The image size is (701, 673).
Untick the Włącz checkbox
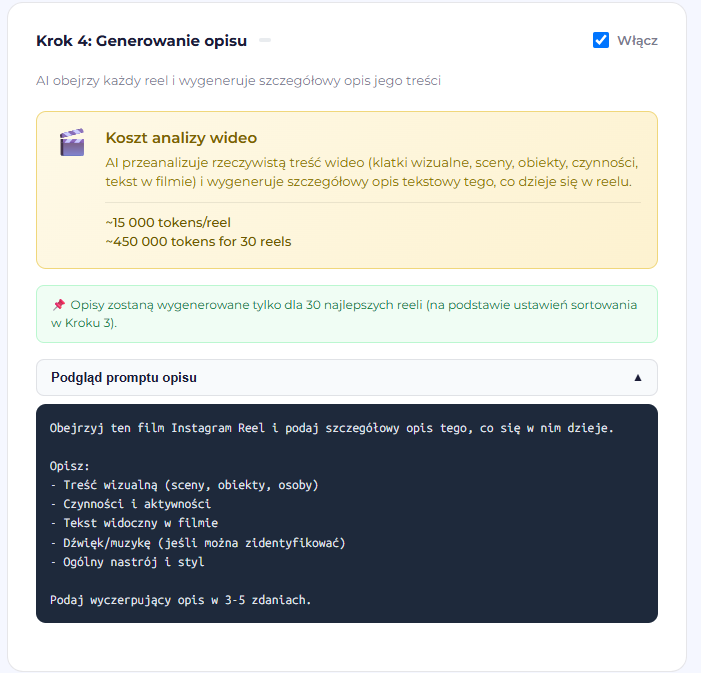coord(600,40)
